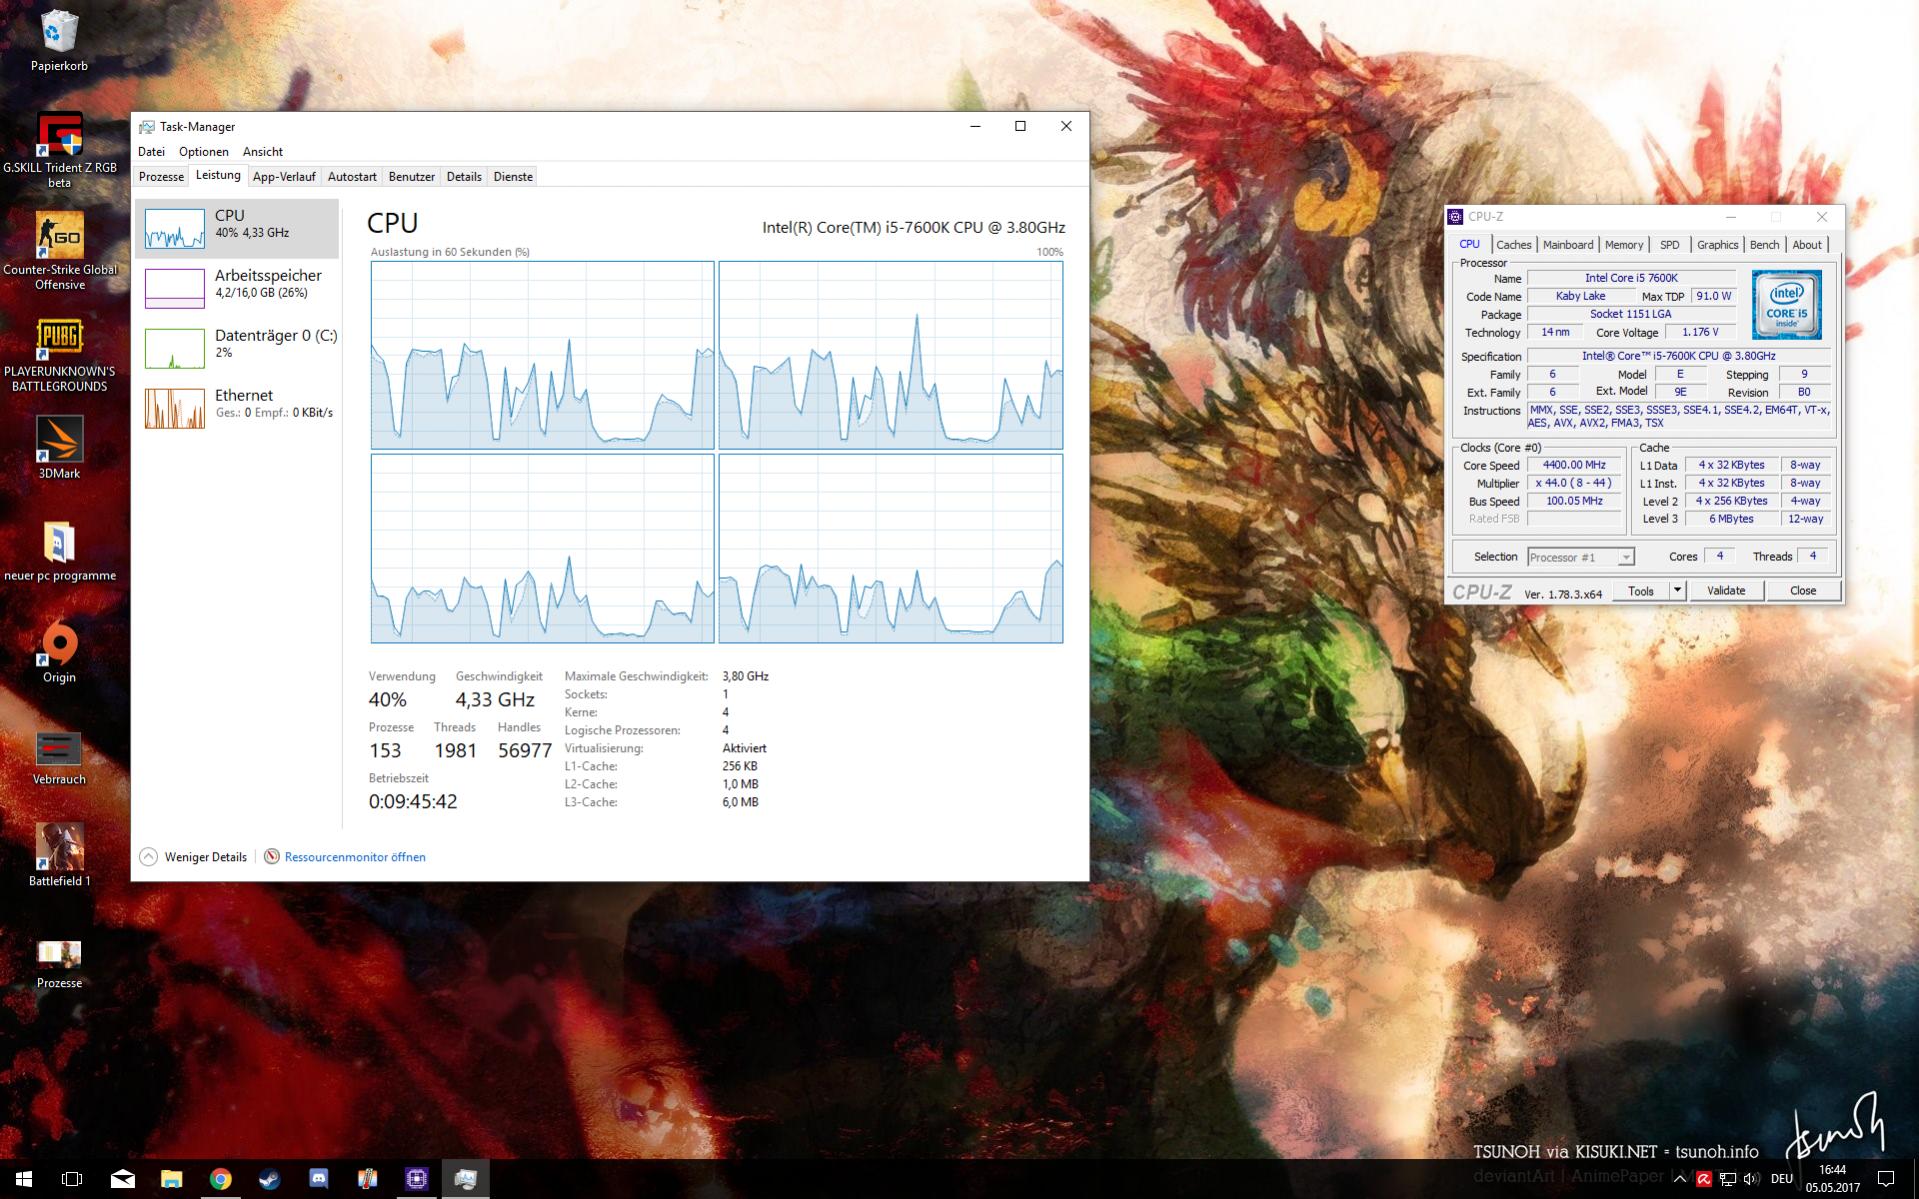Select the 3DMark desktop shortcut
This screenshot has height=1199, width=1919.
[59, 448]
